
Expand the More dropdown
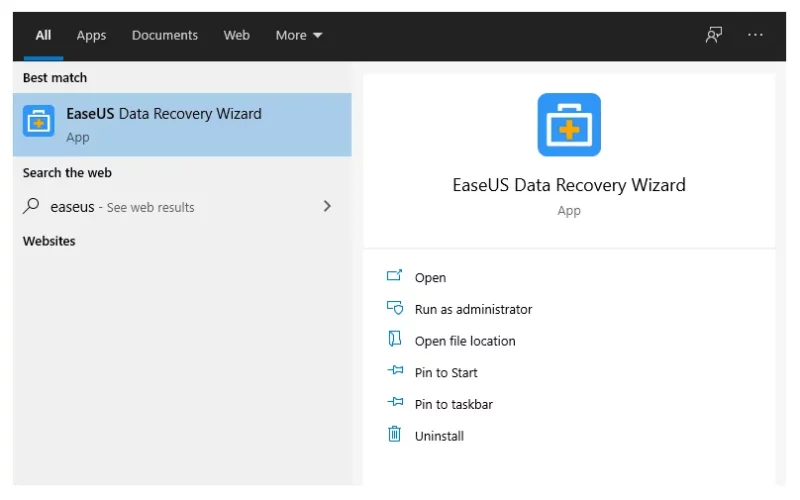298,35
